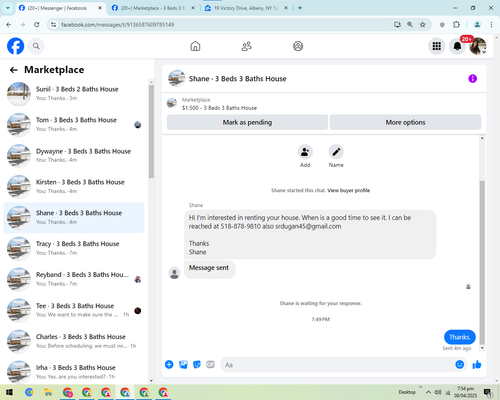The image size is (500, 400).
Task: Open the Windows Start button
Action: [x=9, y=392]
